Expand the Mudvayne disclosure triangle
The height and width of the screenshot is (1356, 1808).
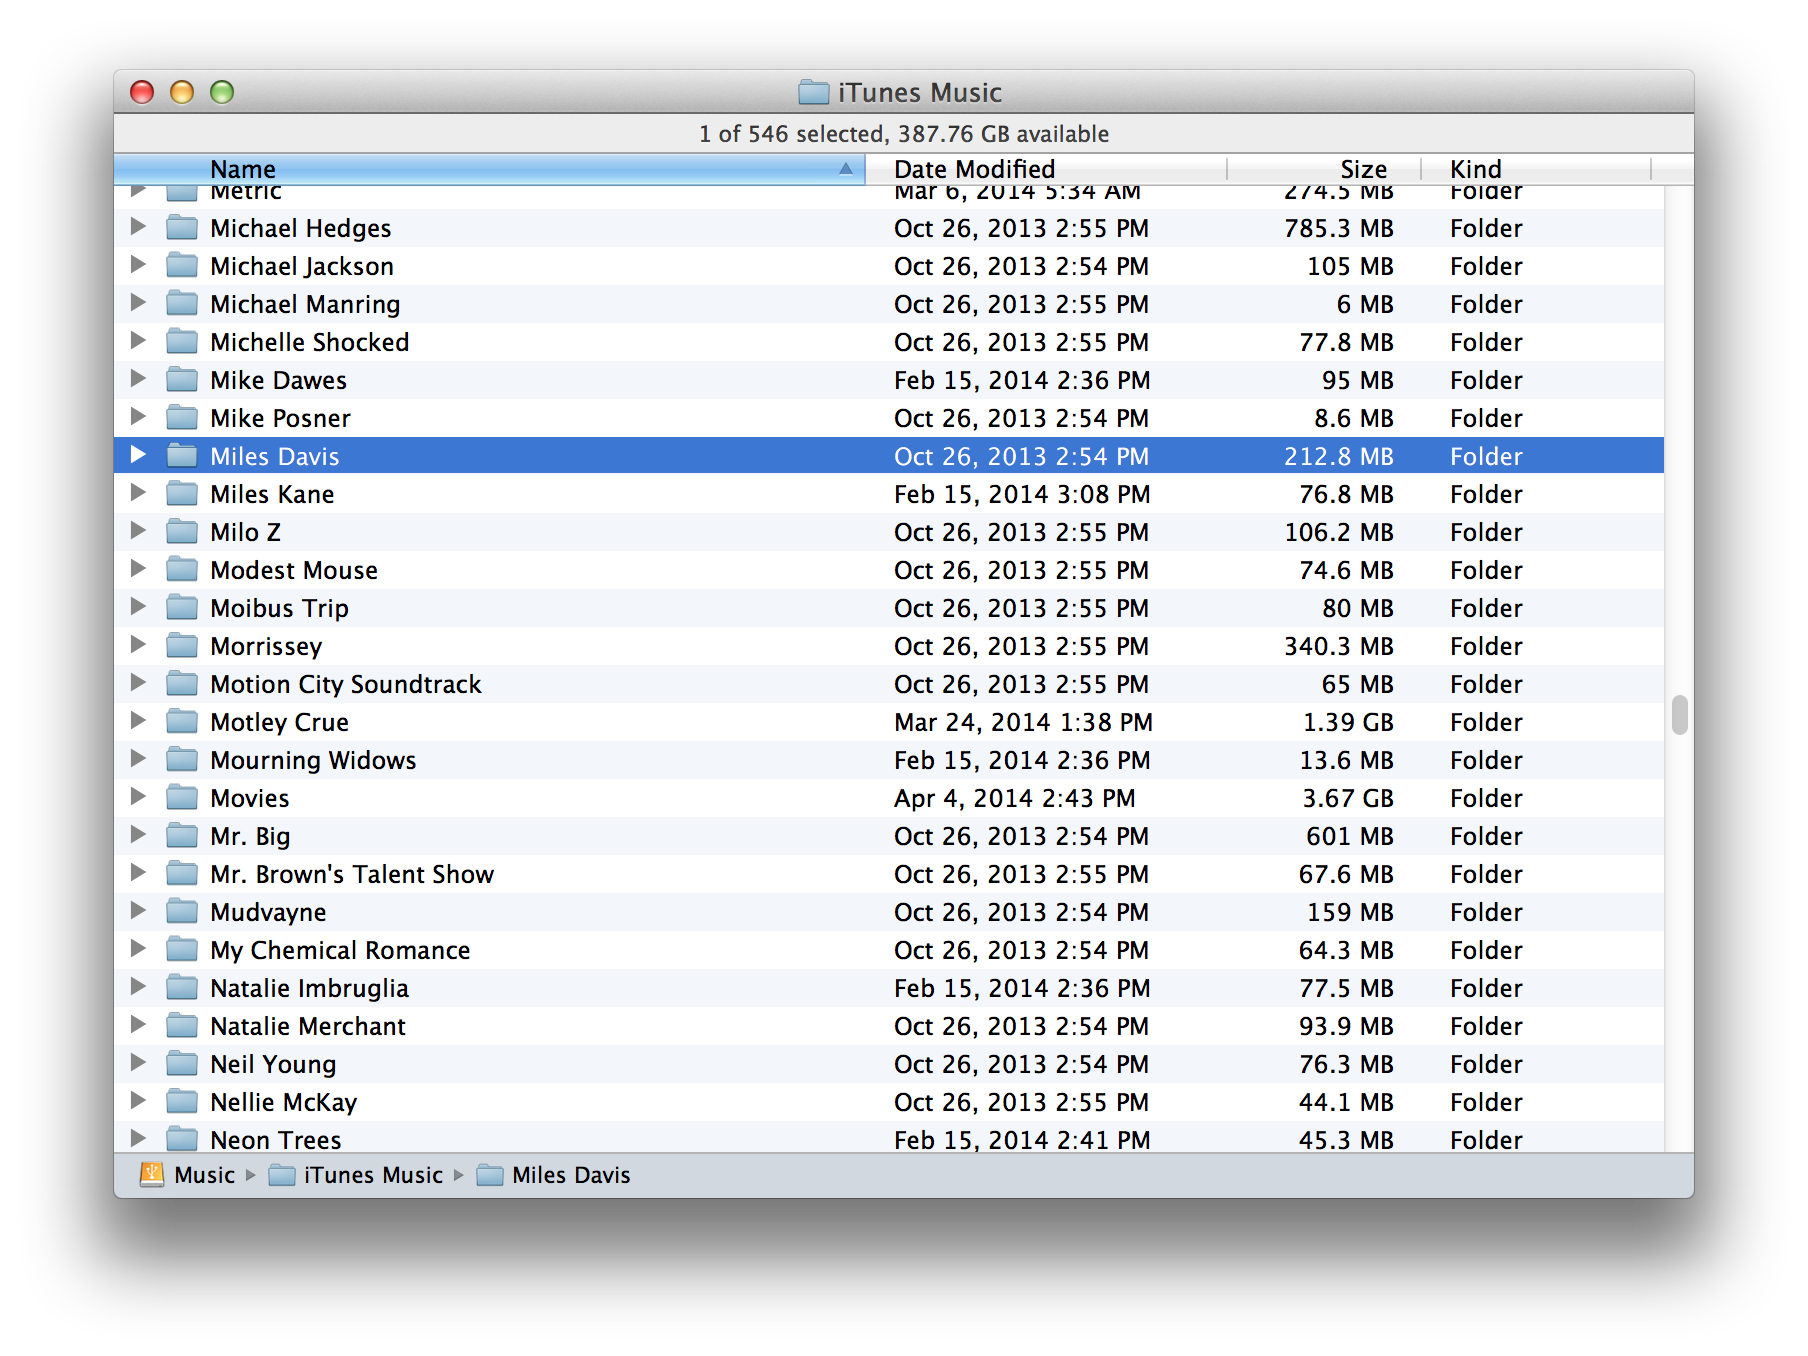(x=138, y=911)
